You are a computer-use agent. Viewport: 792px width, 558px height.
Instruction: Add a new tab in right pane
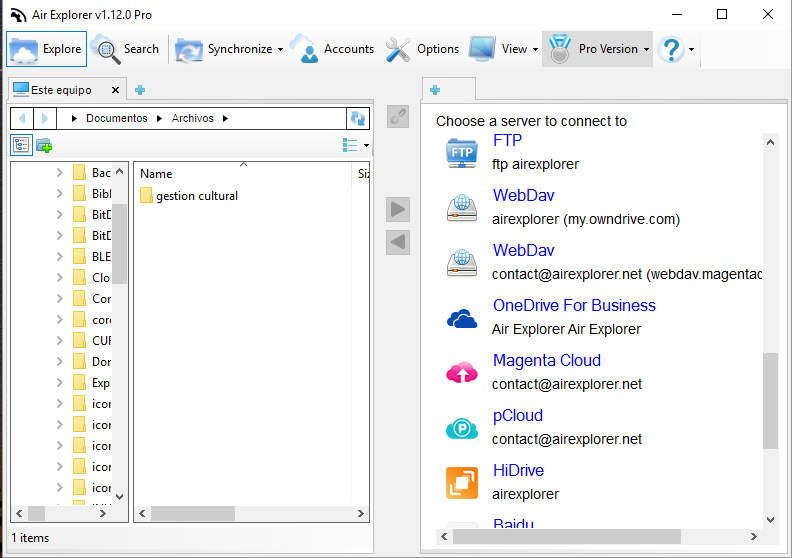pos(435,90)
